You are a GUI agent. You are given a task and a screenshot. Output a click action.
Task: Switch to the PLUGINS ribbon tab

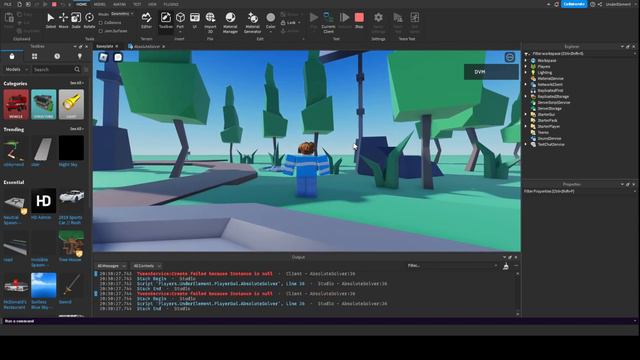171,4
